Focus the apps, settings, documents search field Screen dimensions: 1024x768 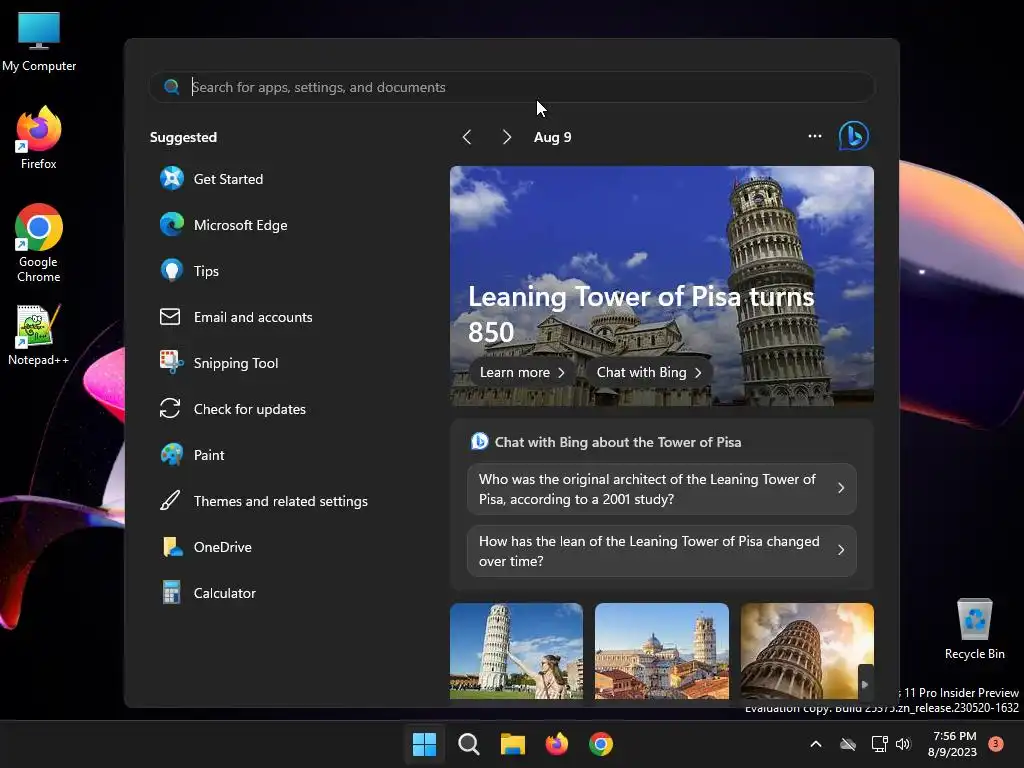512,87
